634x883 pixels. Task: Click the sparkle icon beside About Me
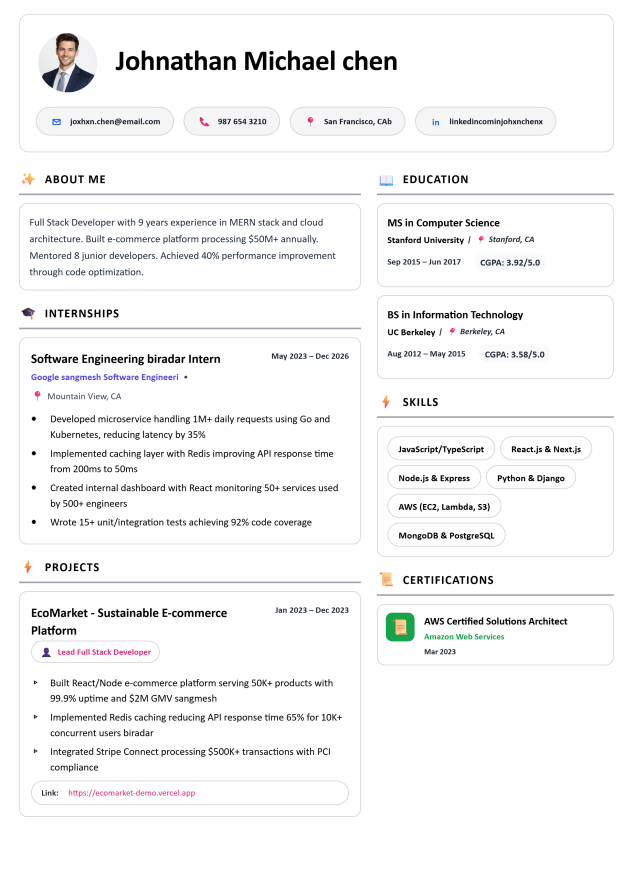28,179
